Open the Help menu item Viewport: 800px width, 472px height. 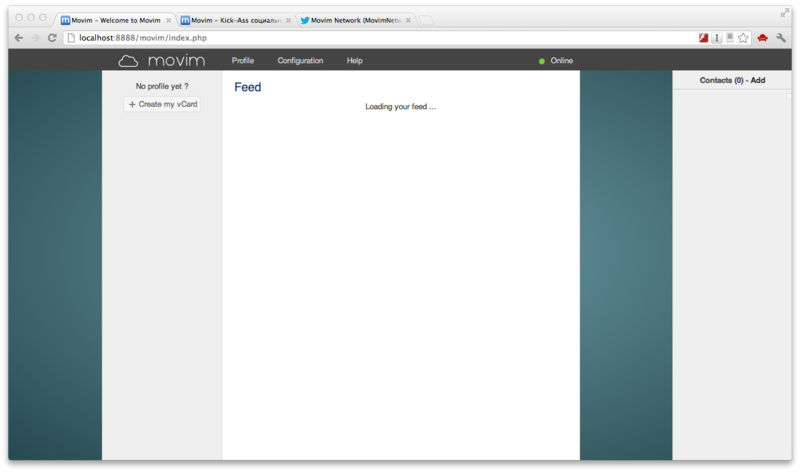click(355, 60)
